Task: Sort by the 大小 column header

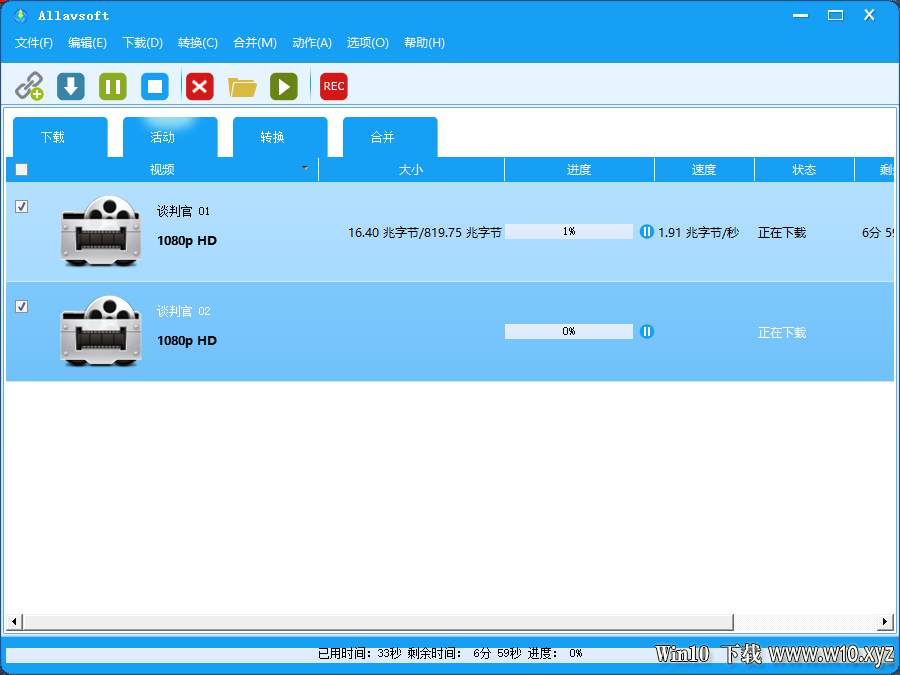Action: 411,169
